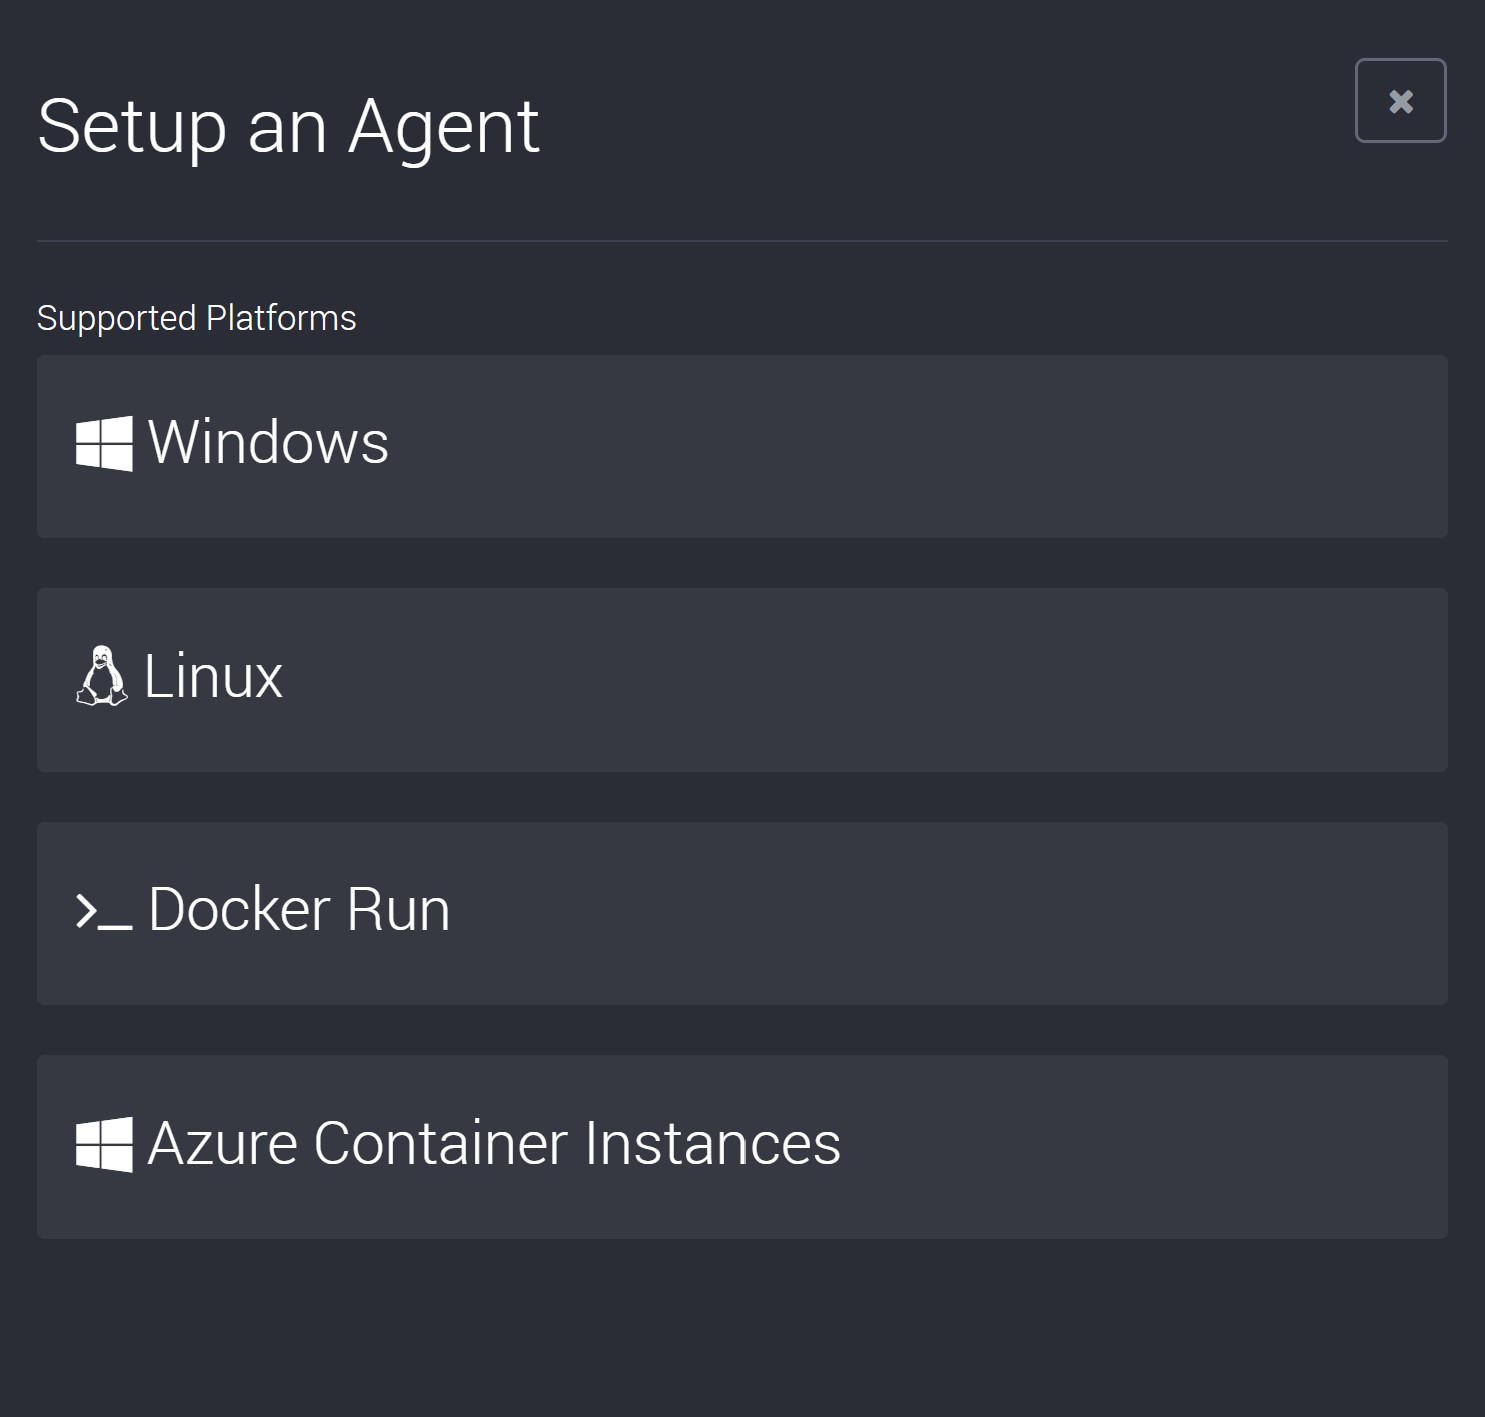Click the terminal prompt icon beside Docker Run
This screenshot has width=1485, height=1417.
tap(104, 912)
